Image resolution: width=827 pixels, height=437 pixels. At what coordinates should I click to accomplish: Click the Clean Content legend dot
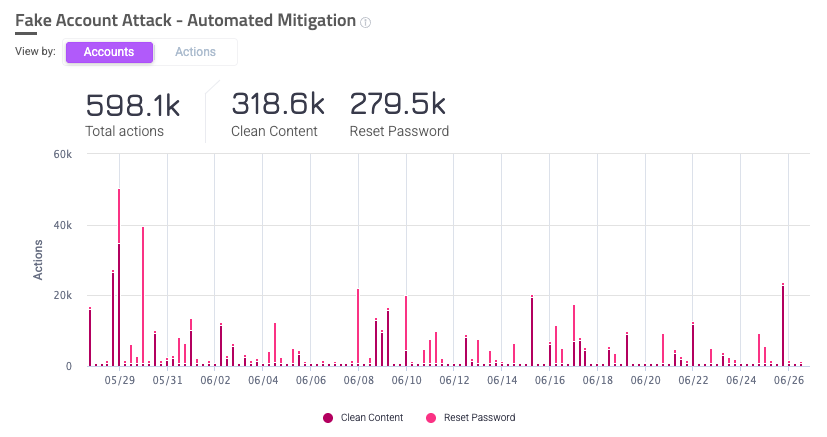(327, 417)
